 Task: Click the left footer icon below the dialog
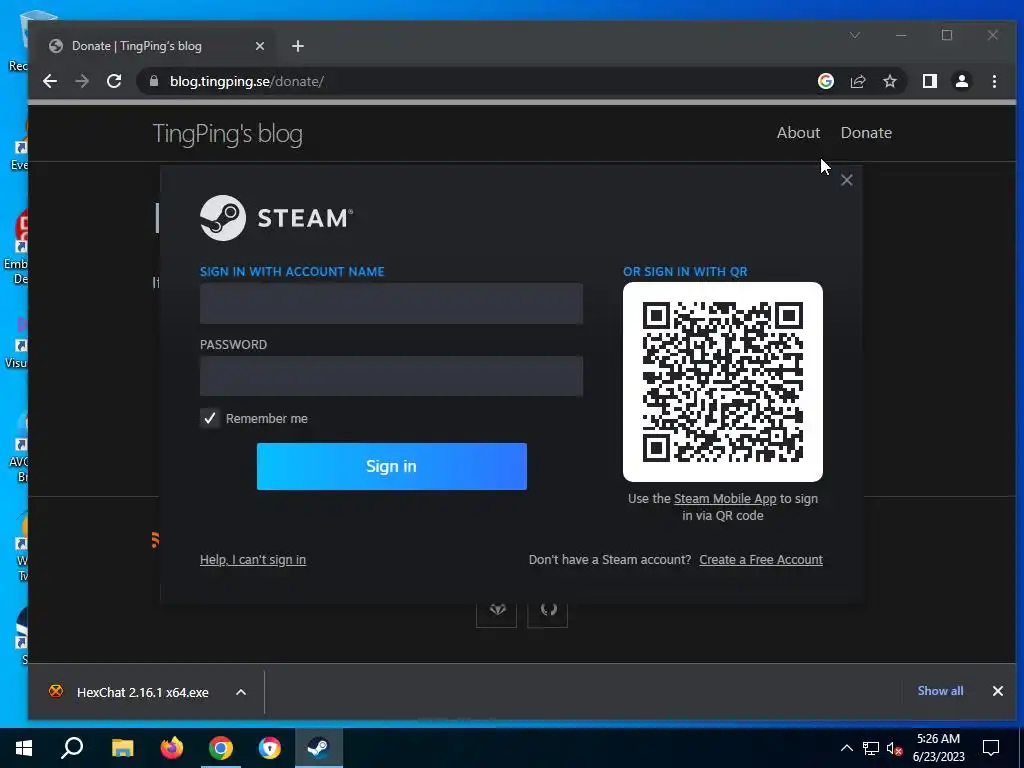click(496, 610)
